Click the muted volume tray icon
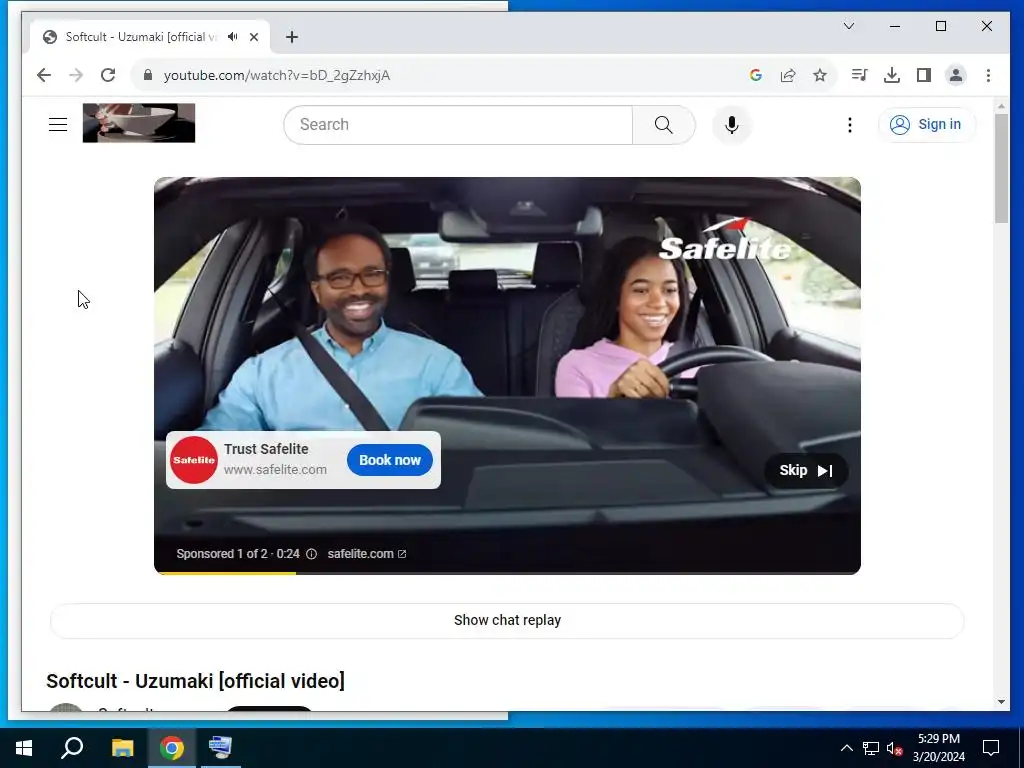 (895, 748)
